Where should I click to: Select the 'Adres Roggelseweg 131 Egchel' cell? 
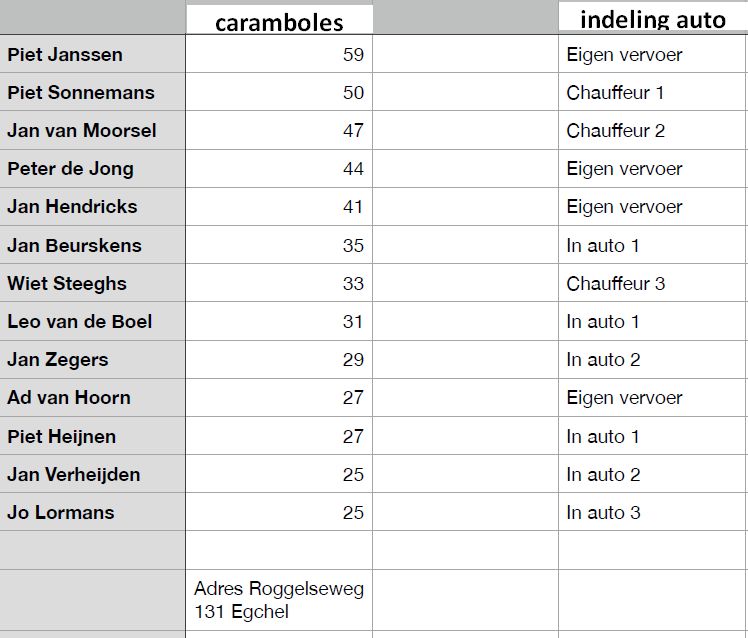coord(279,600)
